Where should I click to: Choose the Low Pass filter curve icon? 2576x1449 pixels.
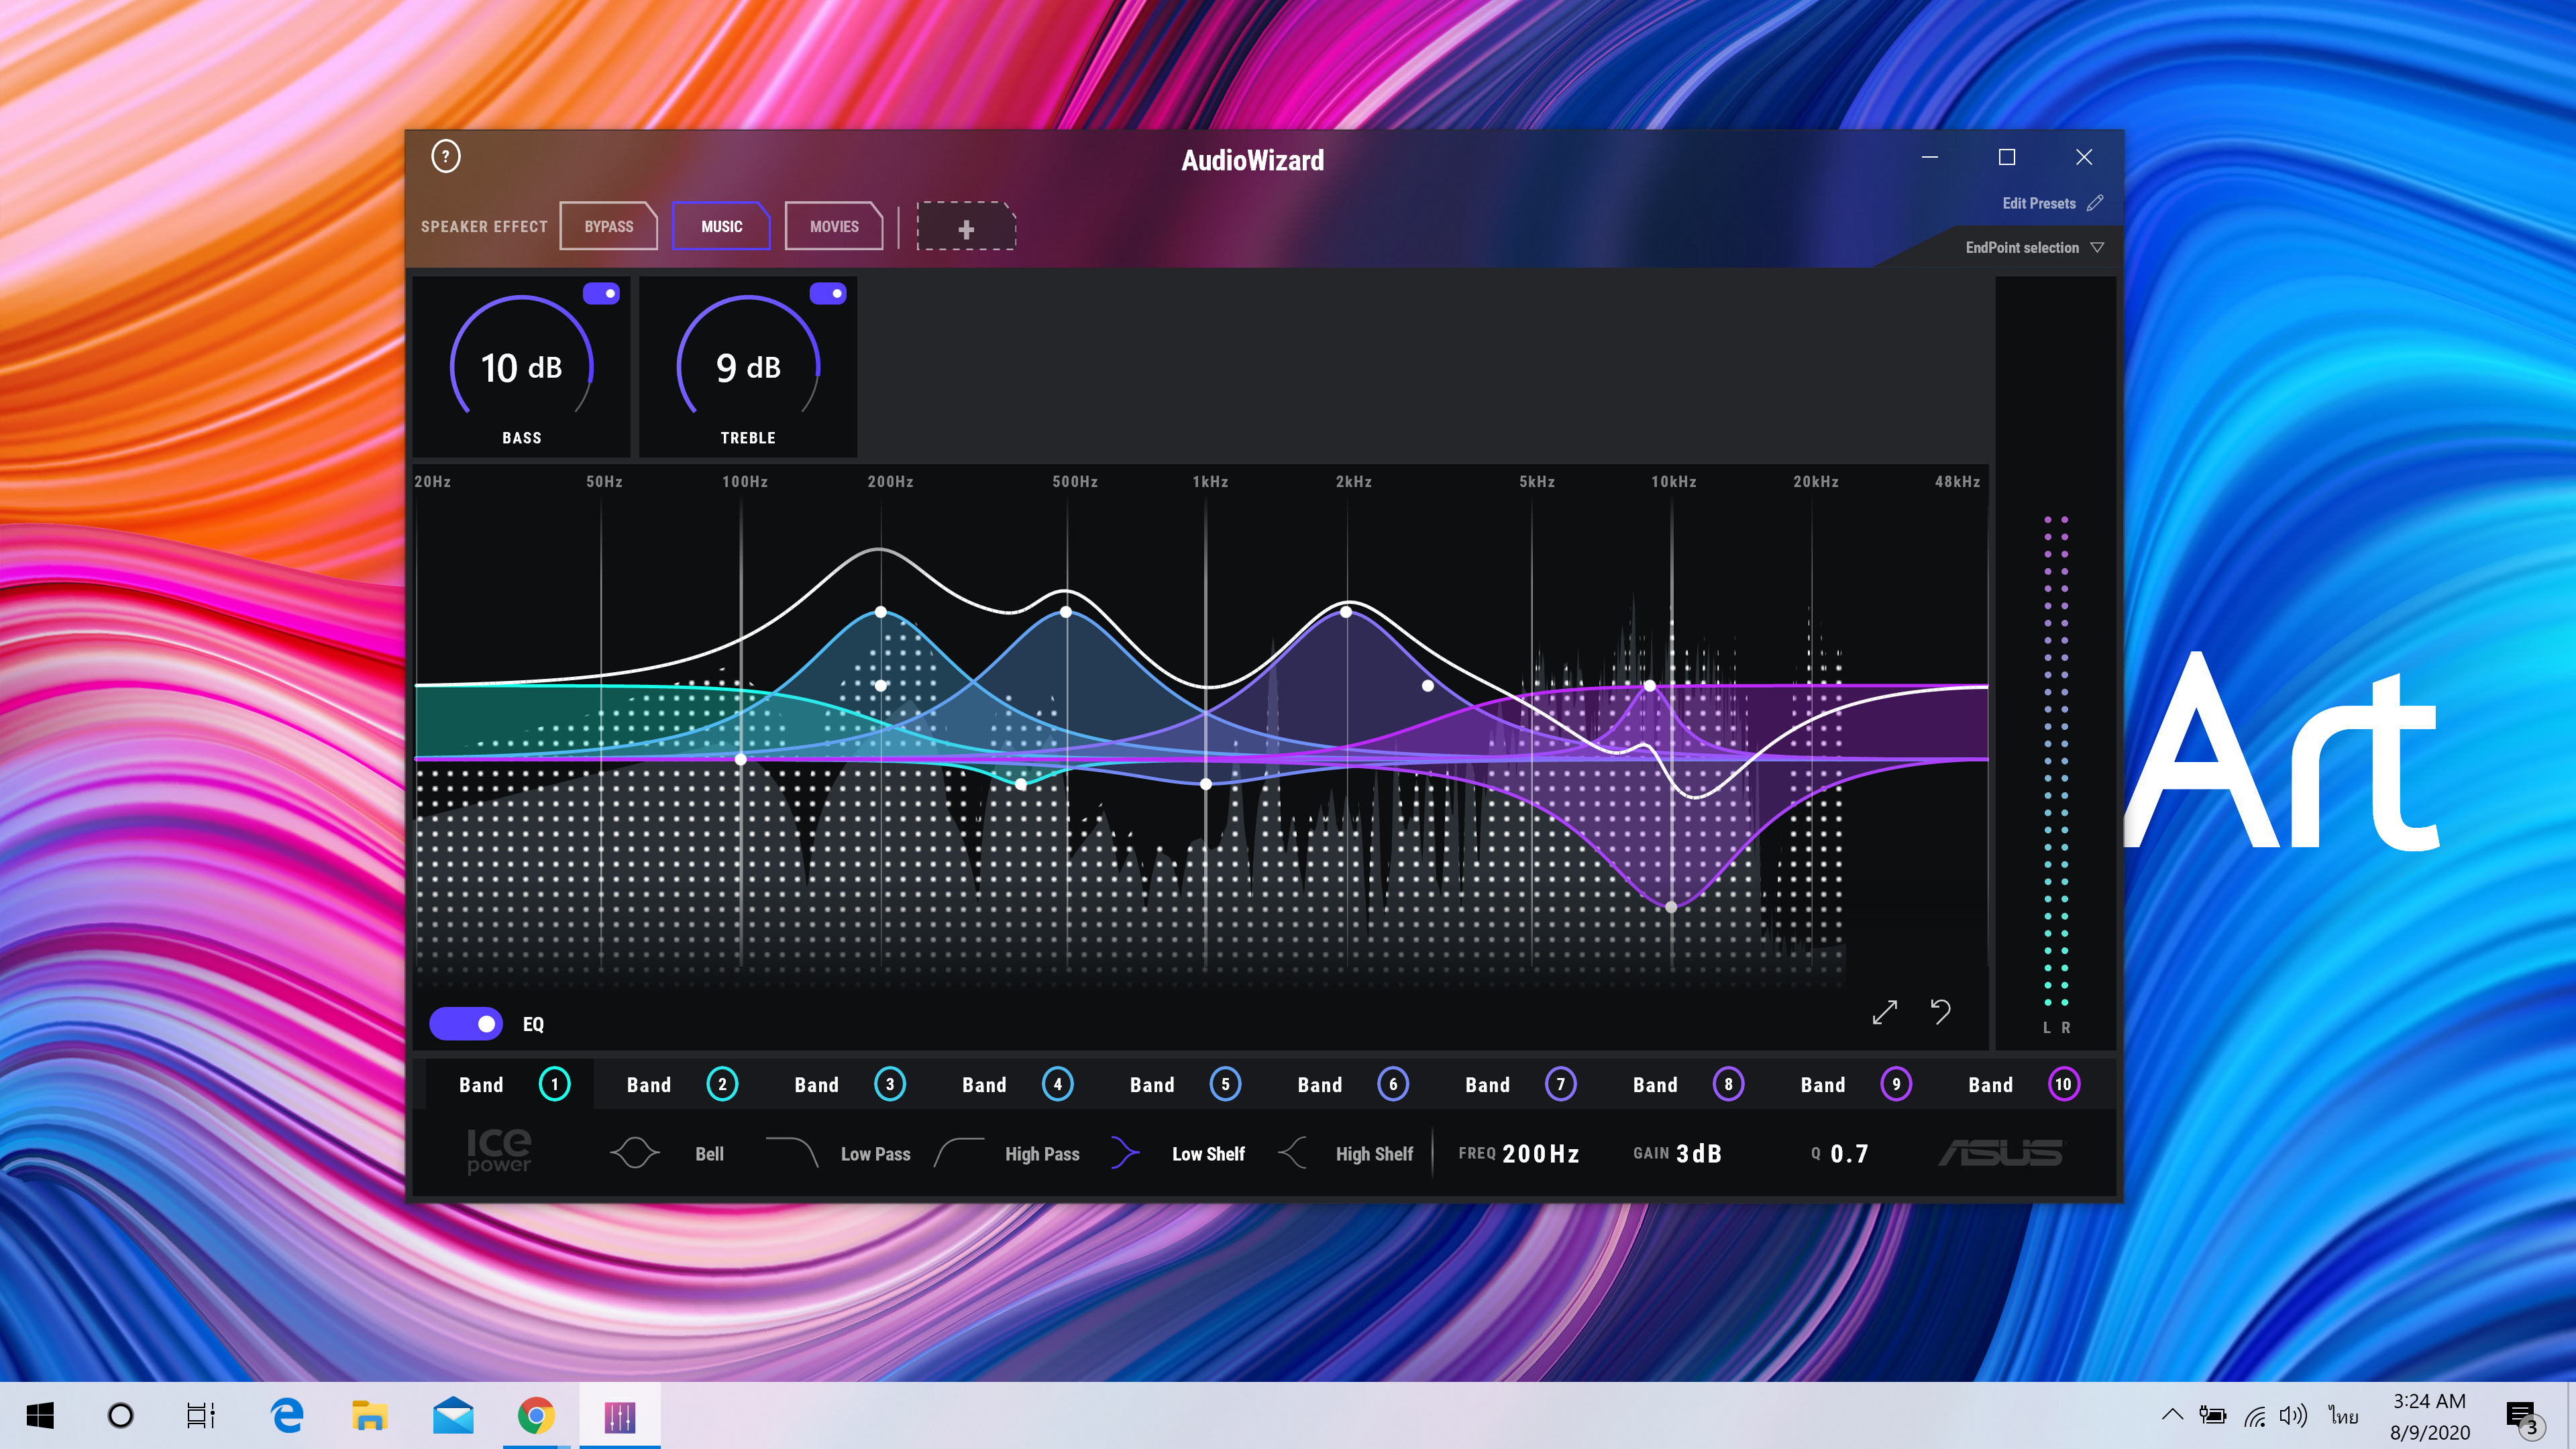coord(792,1153)
